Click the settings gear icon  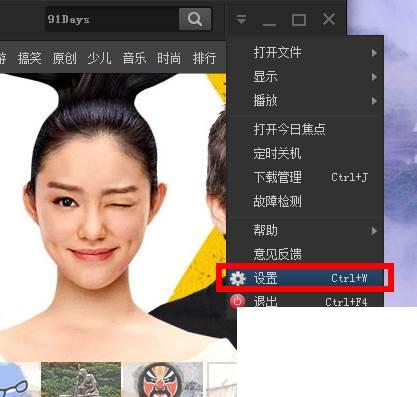(237, 278)
